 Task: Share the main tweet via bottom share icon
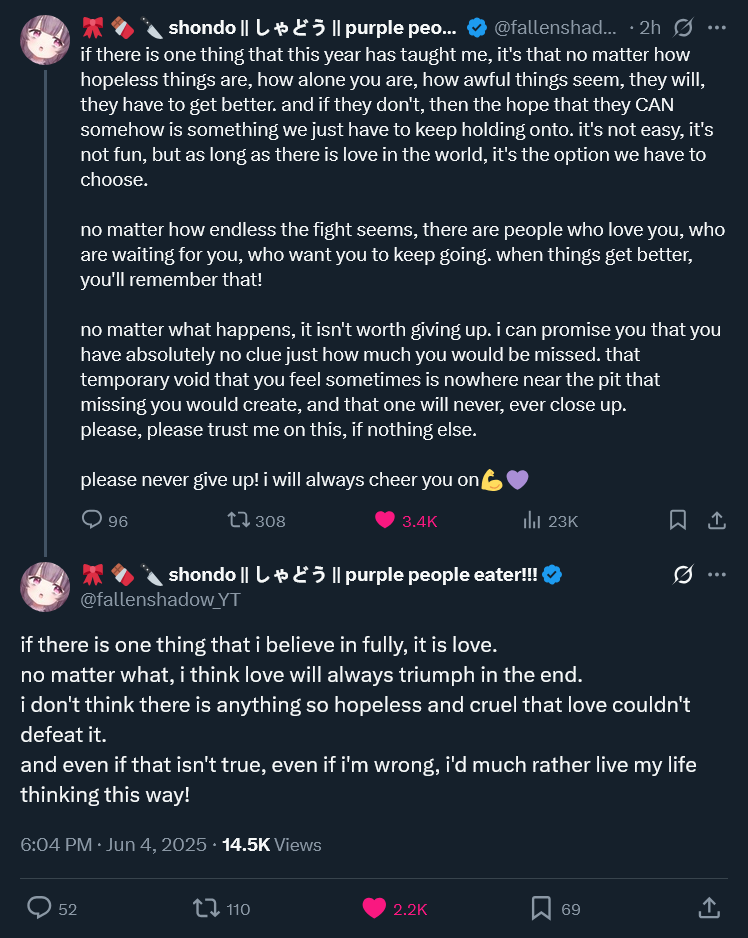[x=708, y=908]
